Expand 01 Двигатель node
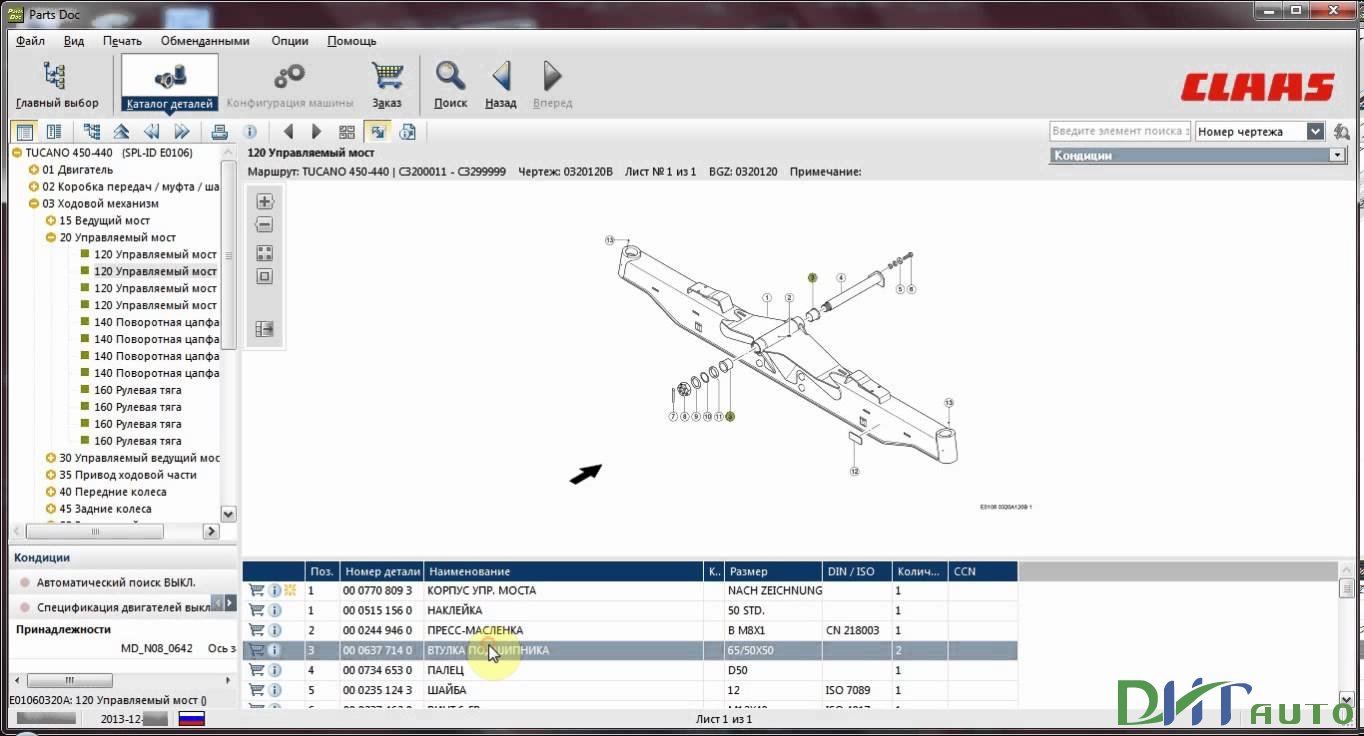 coord(34,170)
